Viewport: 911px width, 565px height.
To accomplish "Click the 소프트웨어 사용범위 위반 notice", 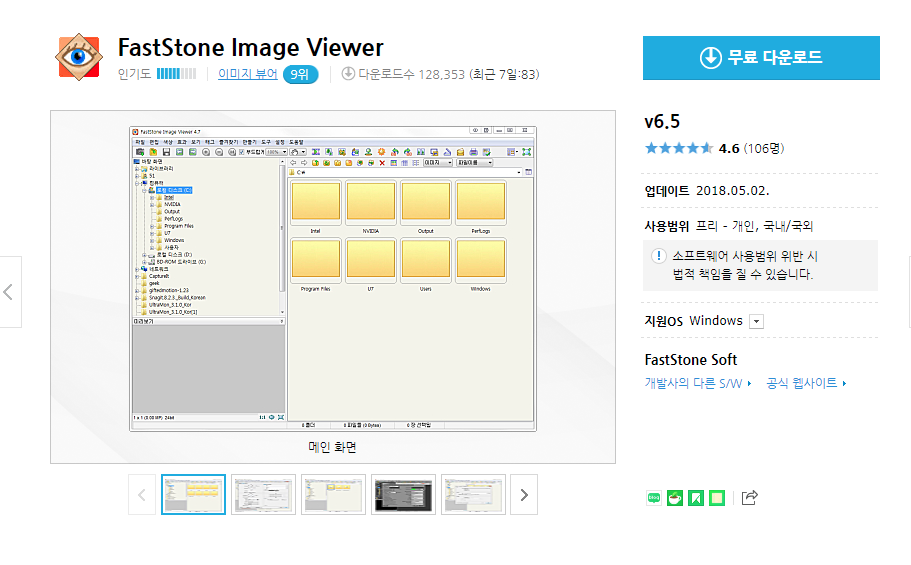I will [x=760, y=265].
